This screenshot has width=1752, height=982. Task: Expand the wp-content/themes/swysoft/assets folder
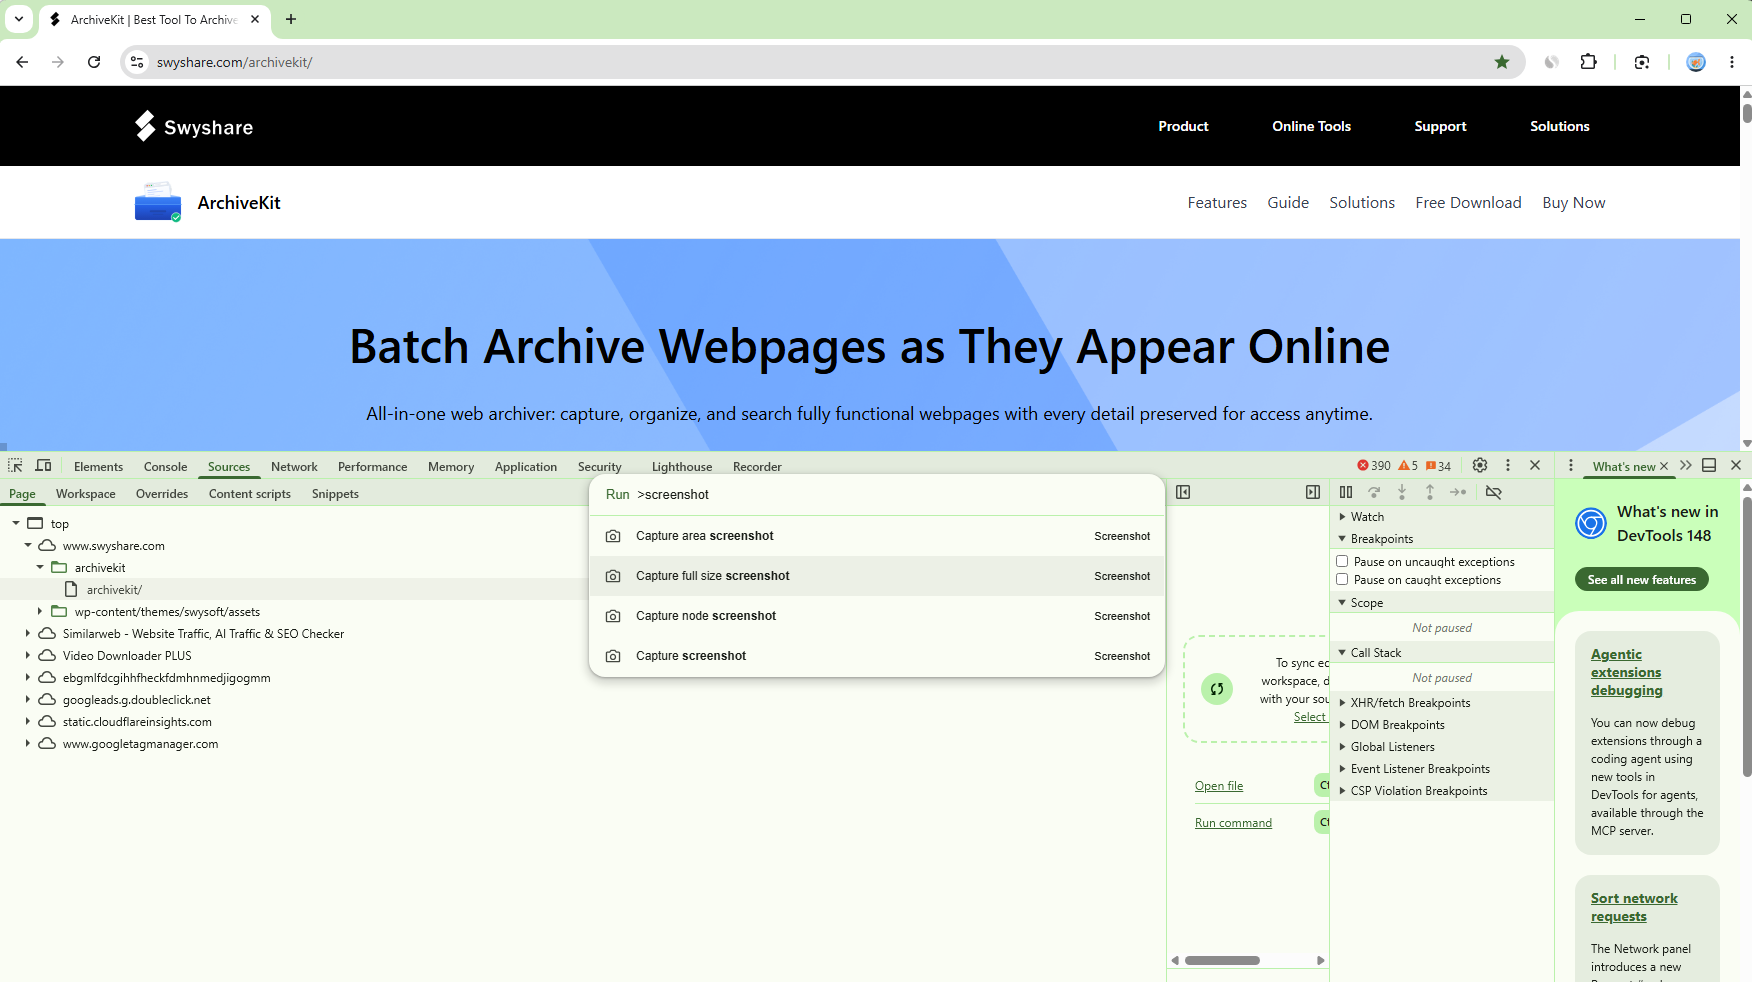pos(40,612)
